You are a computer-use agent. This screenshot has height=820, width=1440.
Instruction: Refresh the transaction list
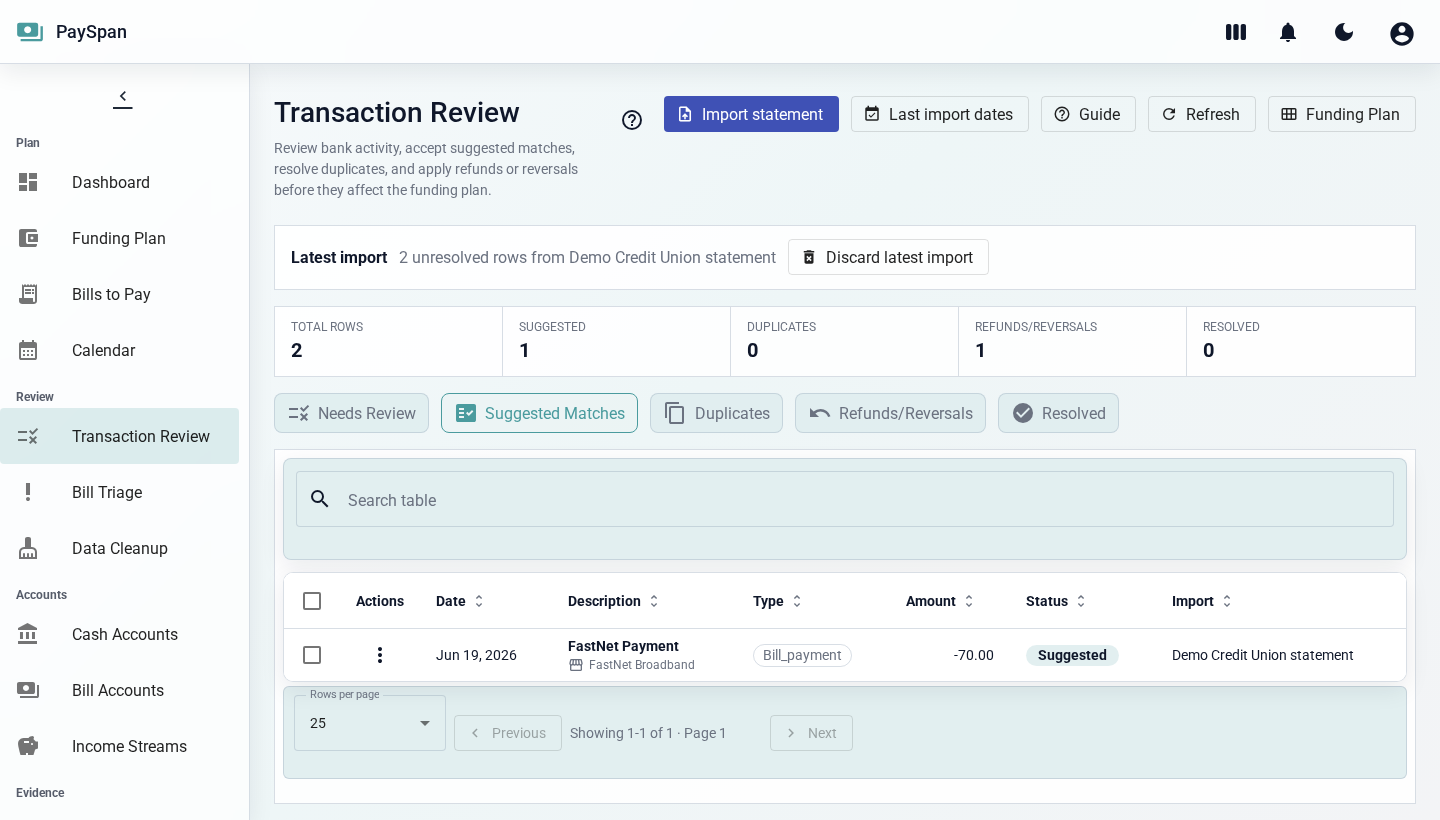click(1201, 114)
